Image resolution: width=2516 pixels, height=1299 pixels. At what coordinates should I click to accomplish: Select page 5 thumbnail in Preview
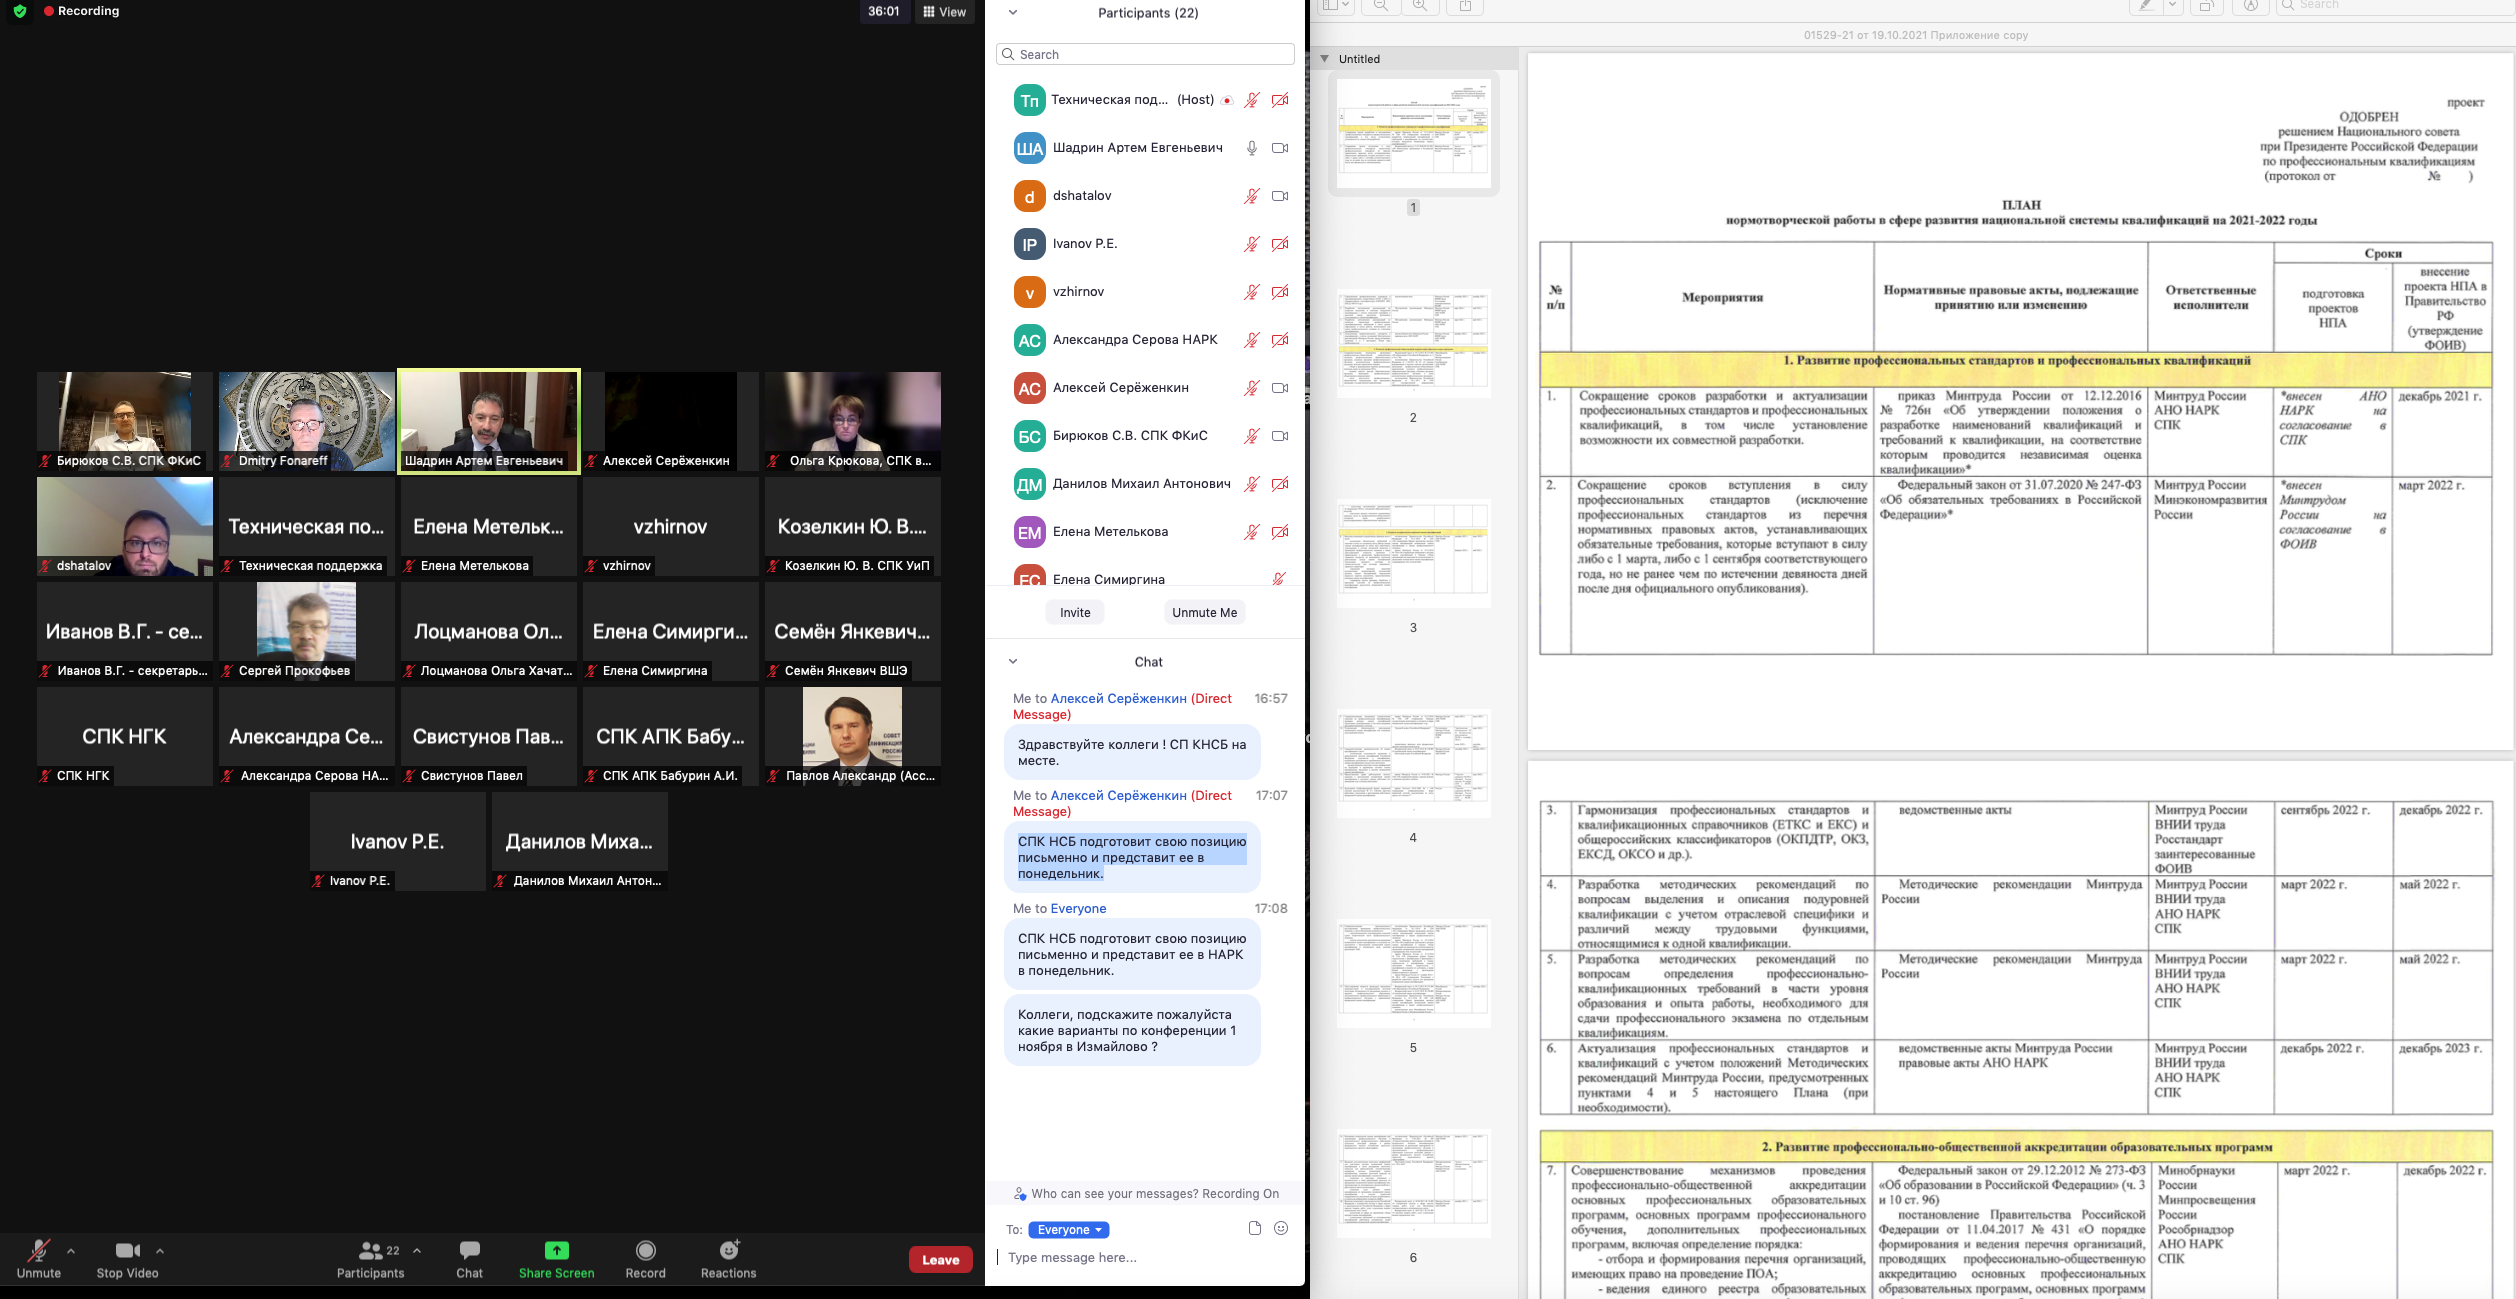[x=1413, y=973]
